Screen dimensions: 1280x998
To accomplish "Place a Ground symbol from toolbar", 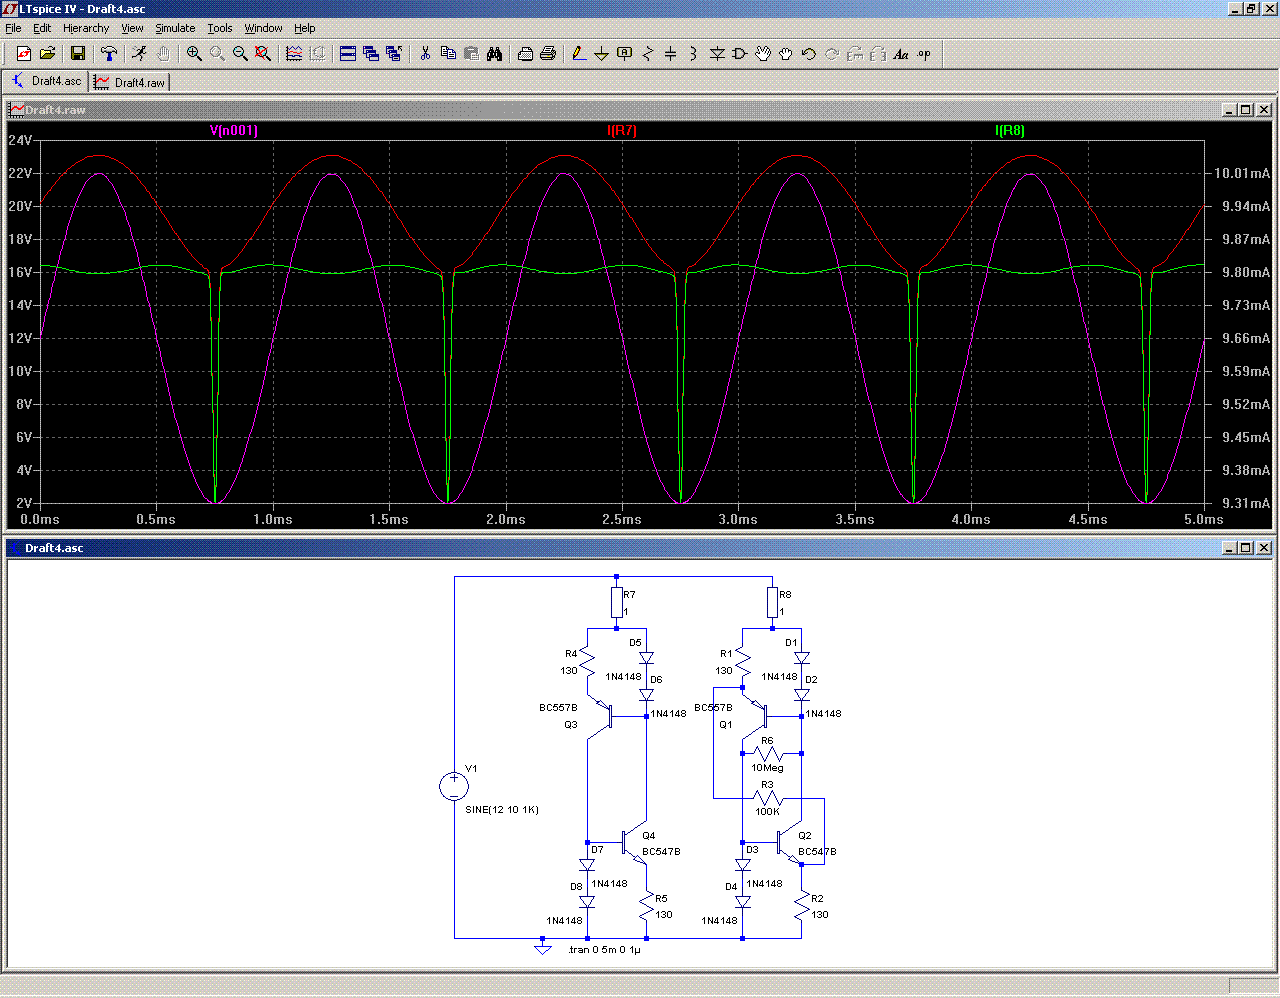I will pyautogui.click(x=601, y=54).
